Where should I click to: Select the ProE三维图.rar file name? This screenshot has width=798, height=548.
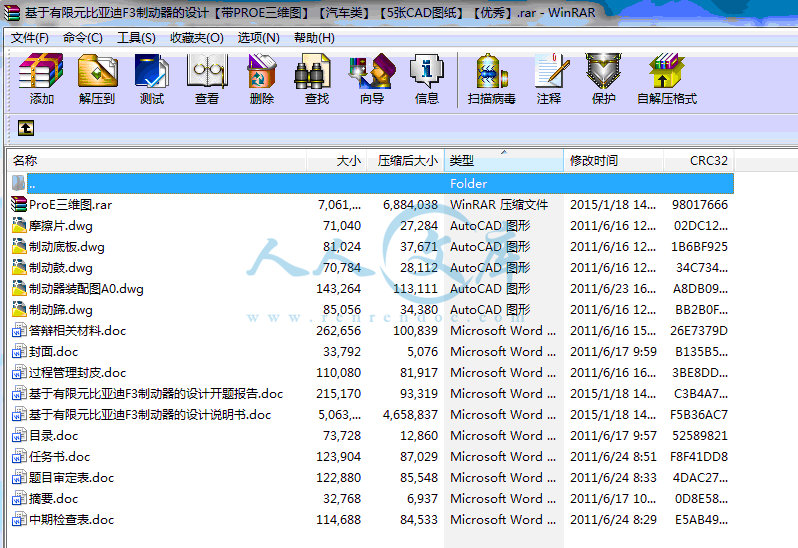70,205
